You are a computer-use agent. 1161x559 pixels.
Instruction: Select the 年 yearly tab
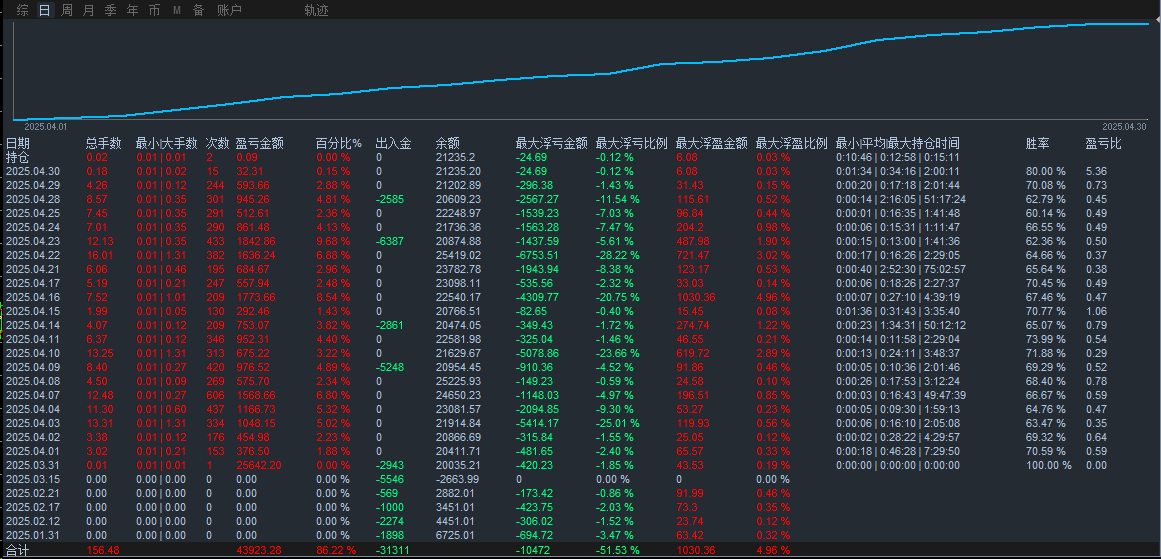coord(133,10)
